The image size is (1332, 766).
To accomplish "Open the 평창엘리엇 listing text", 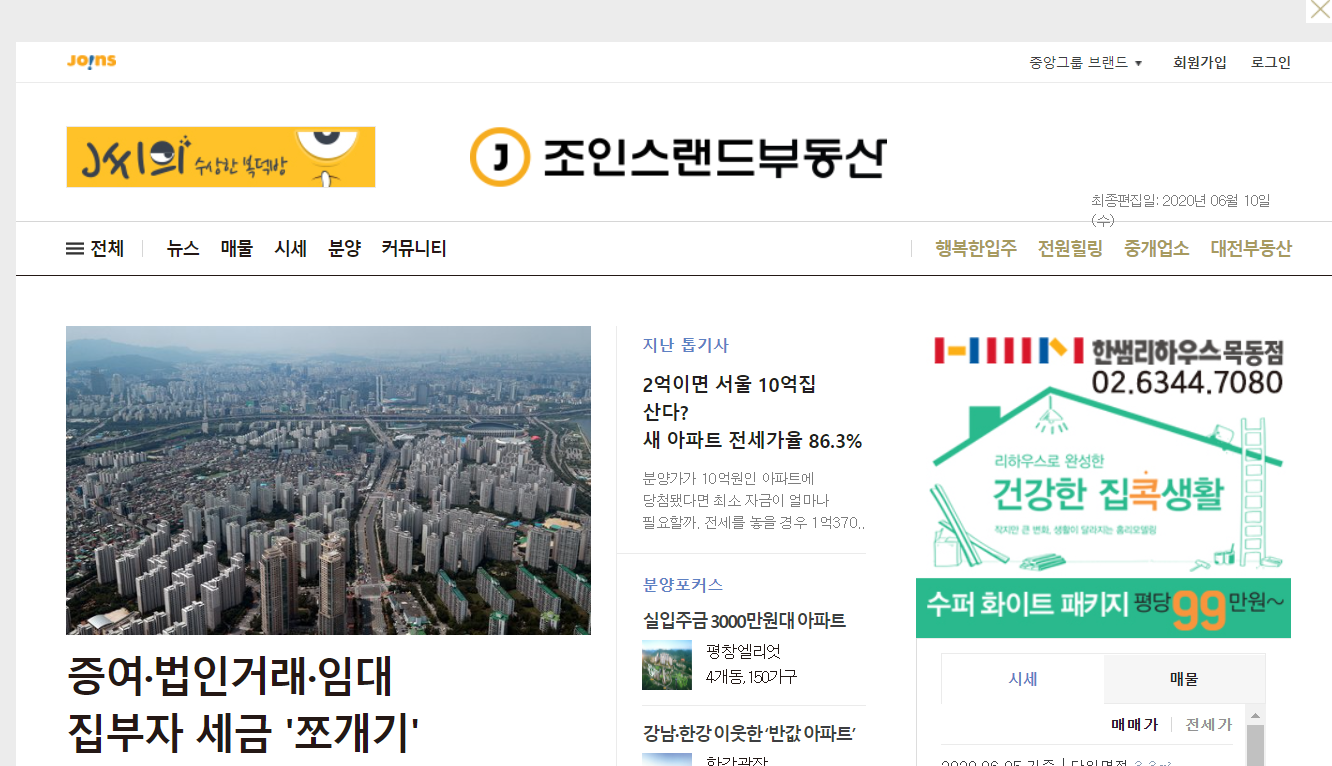I will click(751, 665).
